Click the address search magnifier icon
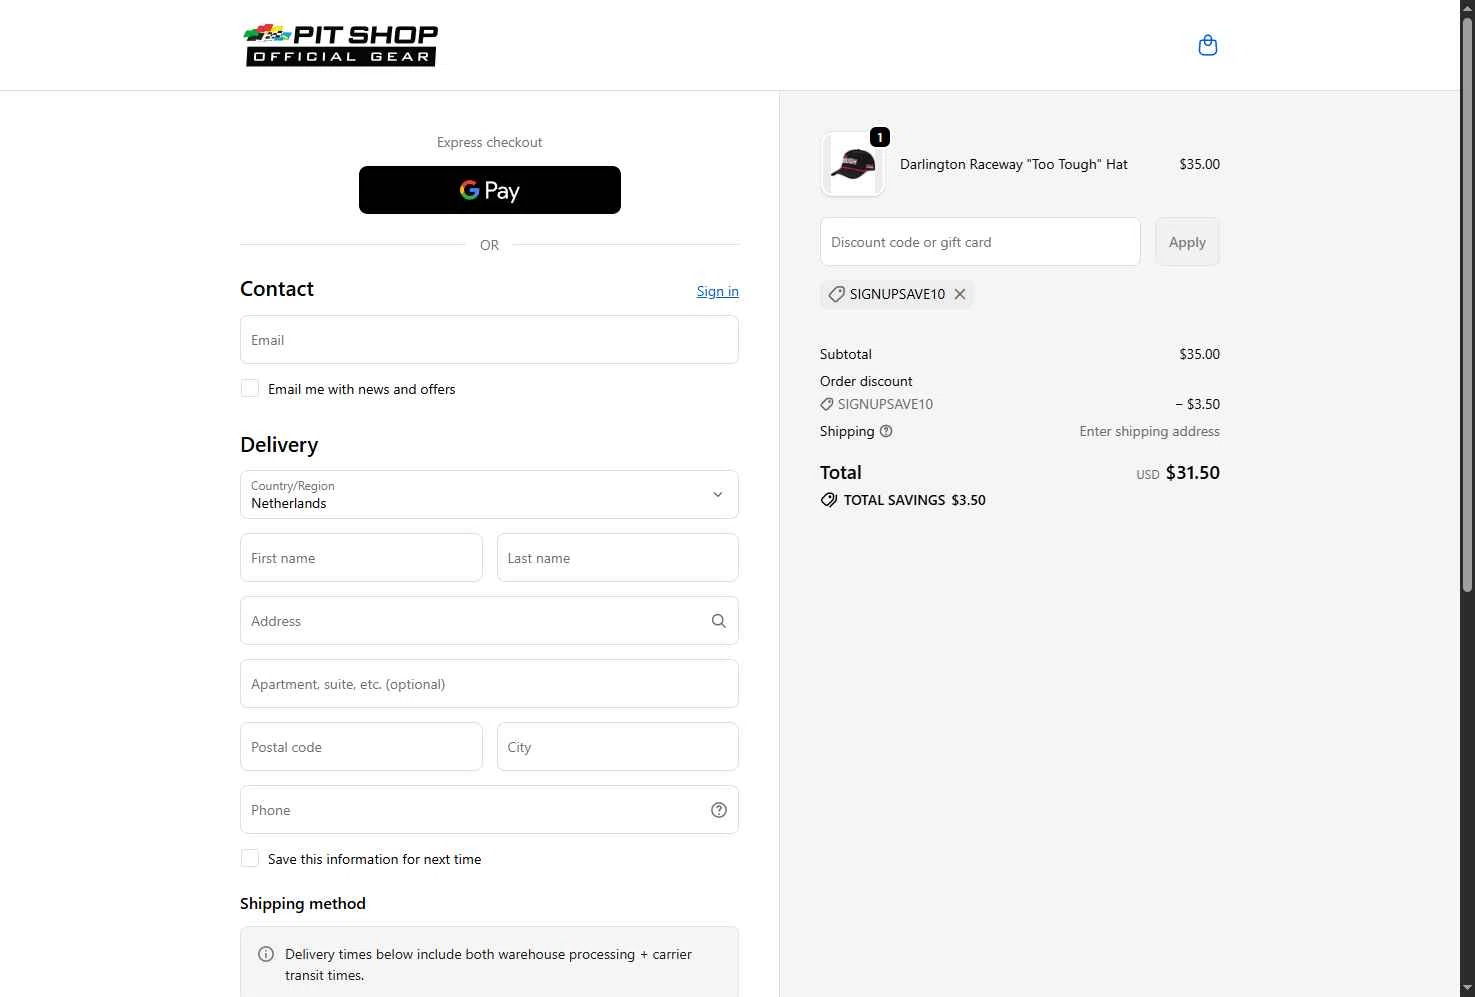This screenshot has width=1475, height=997. coord(718,621)
